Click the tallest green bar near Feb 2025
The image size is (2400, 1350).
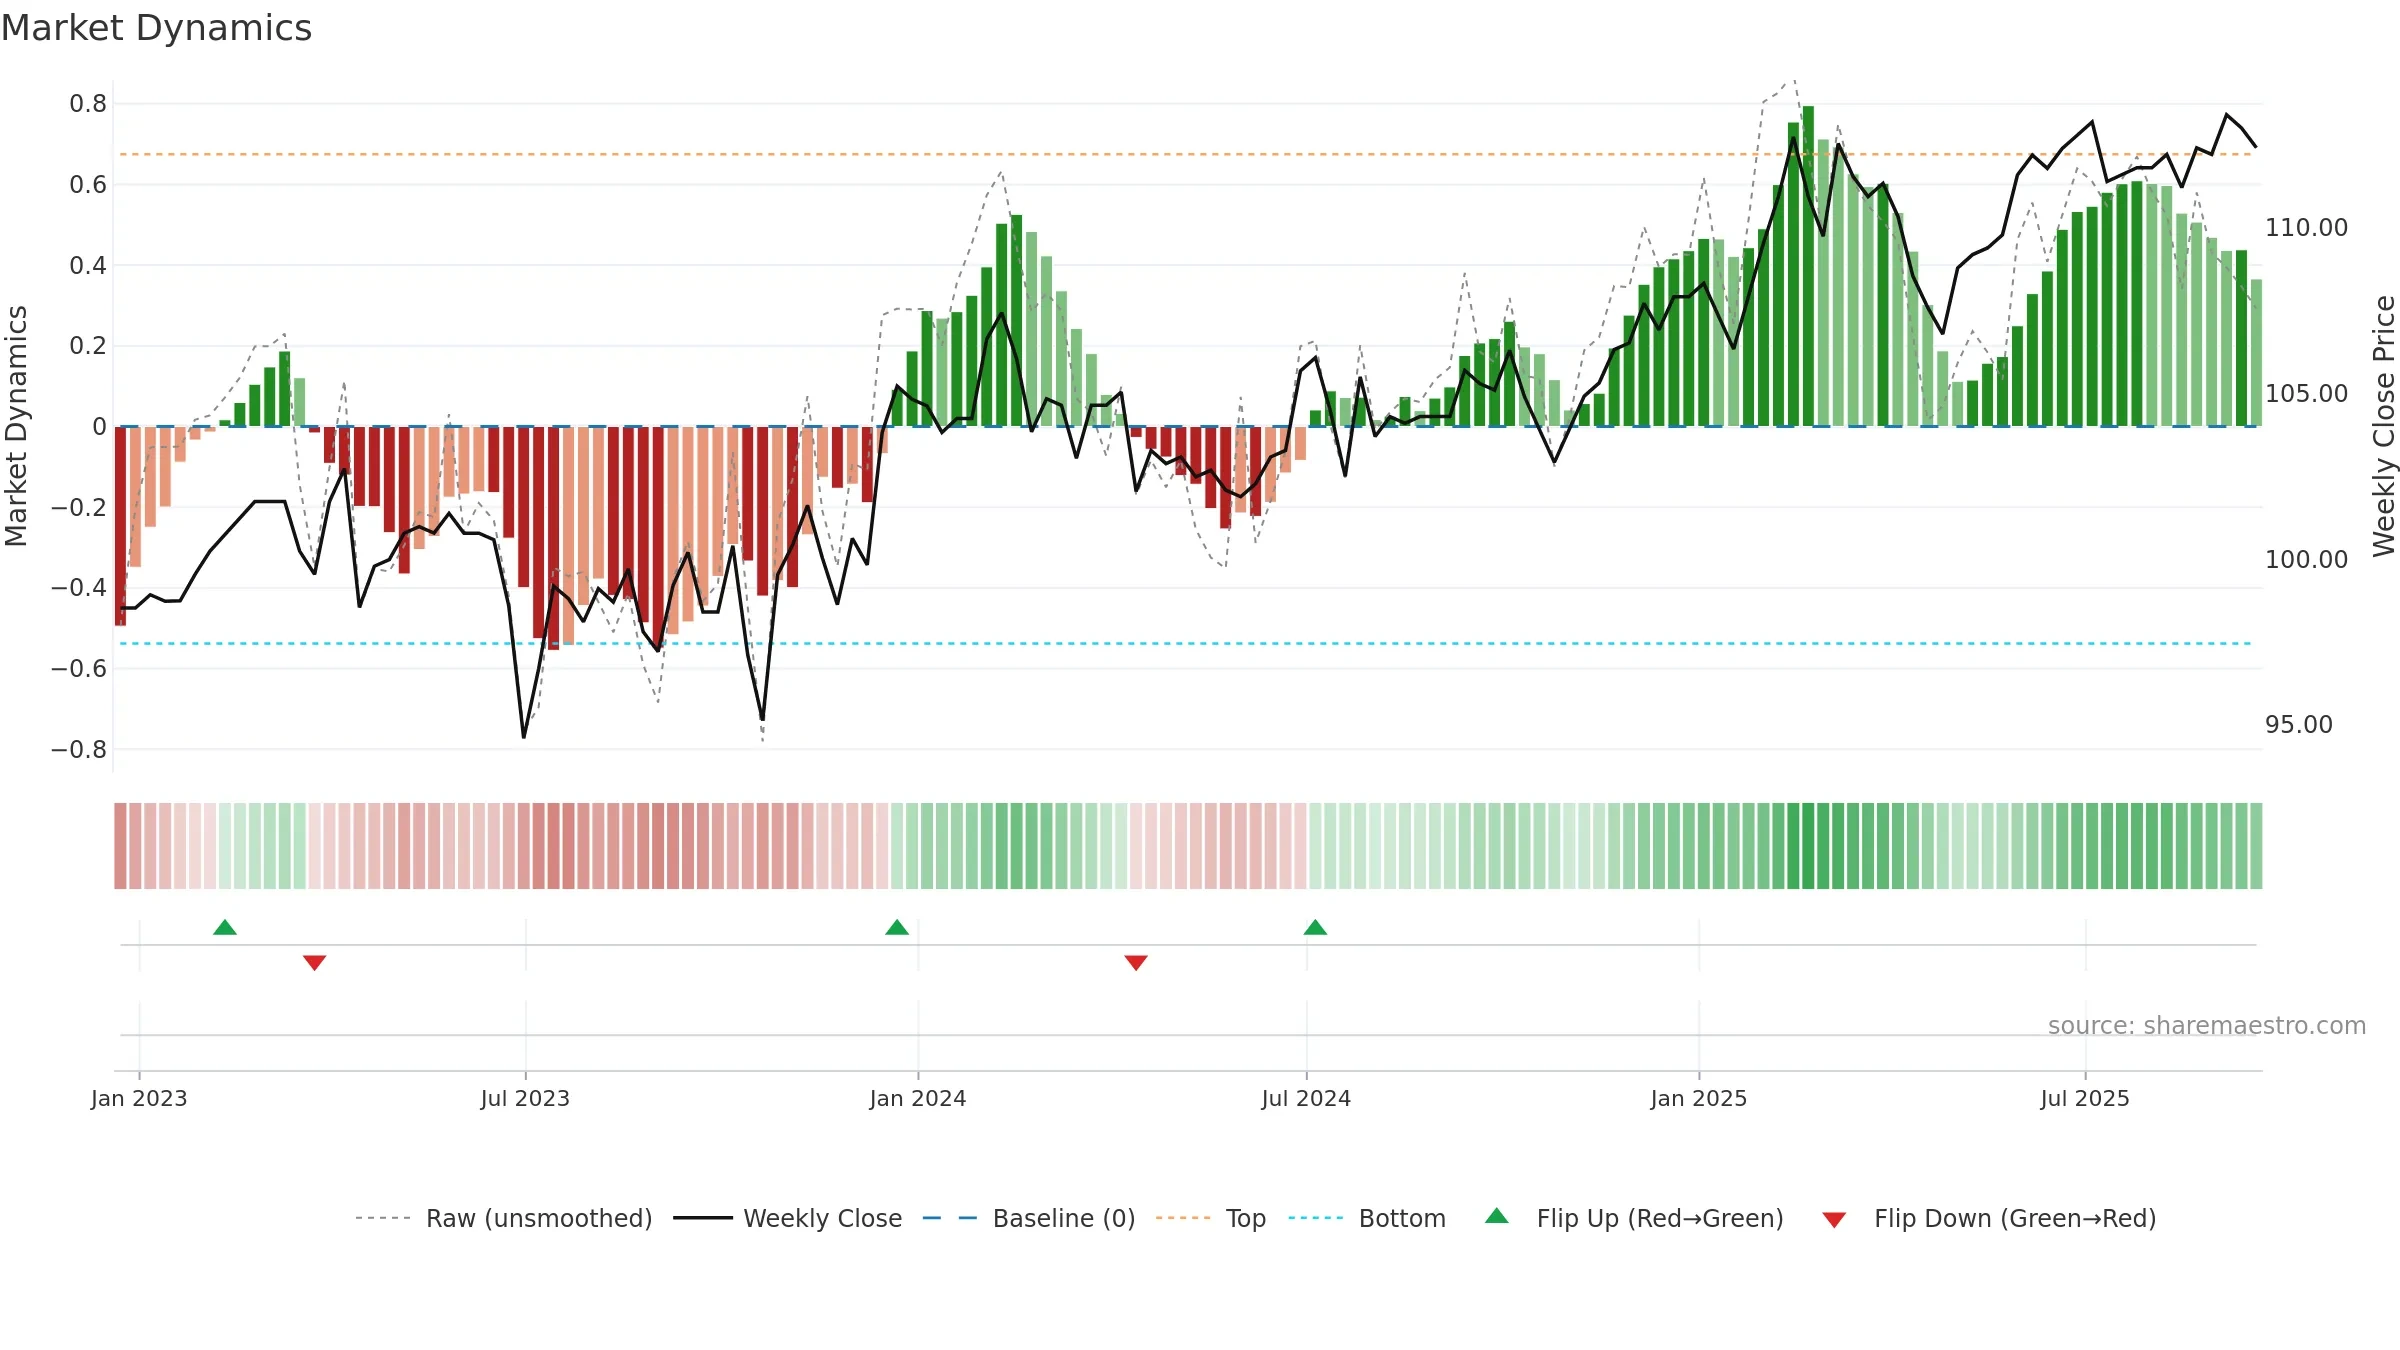pos(1808,266)
